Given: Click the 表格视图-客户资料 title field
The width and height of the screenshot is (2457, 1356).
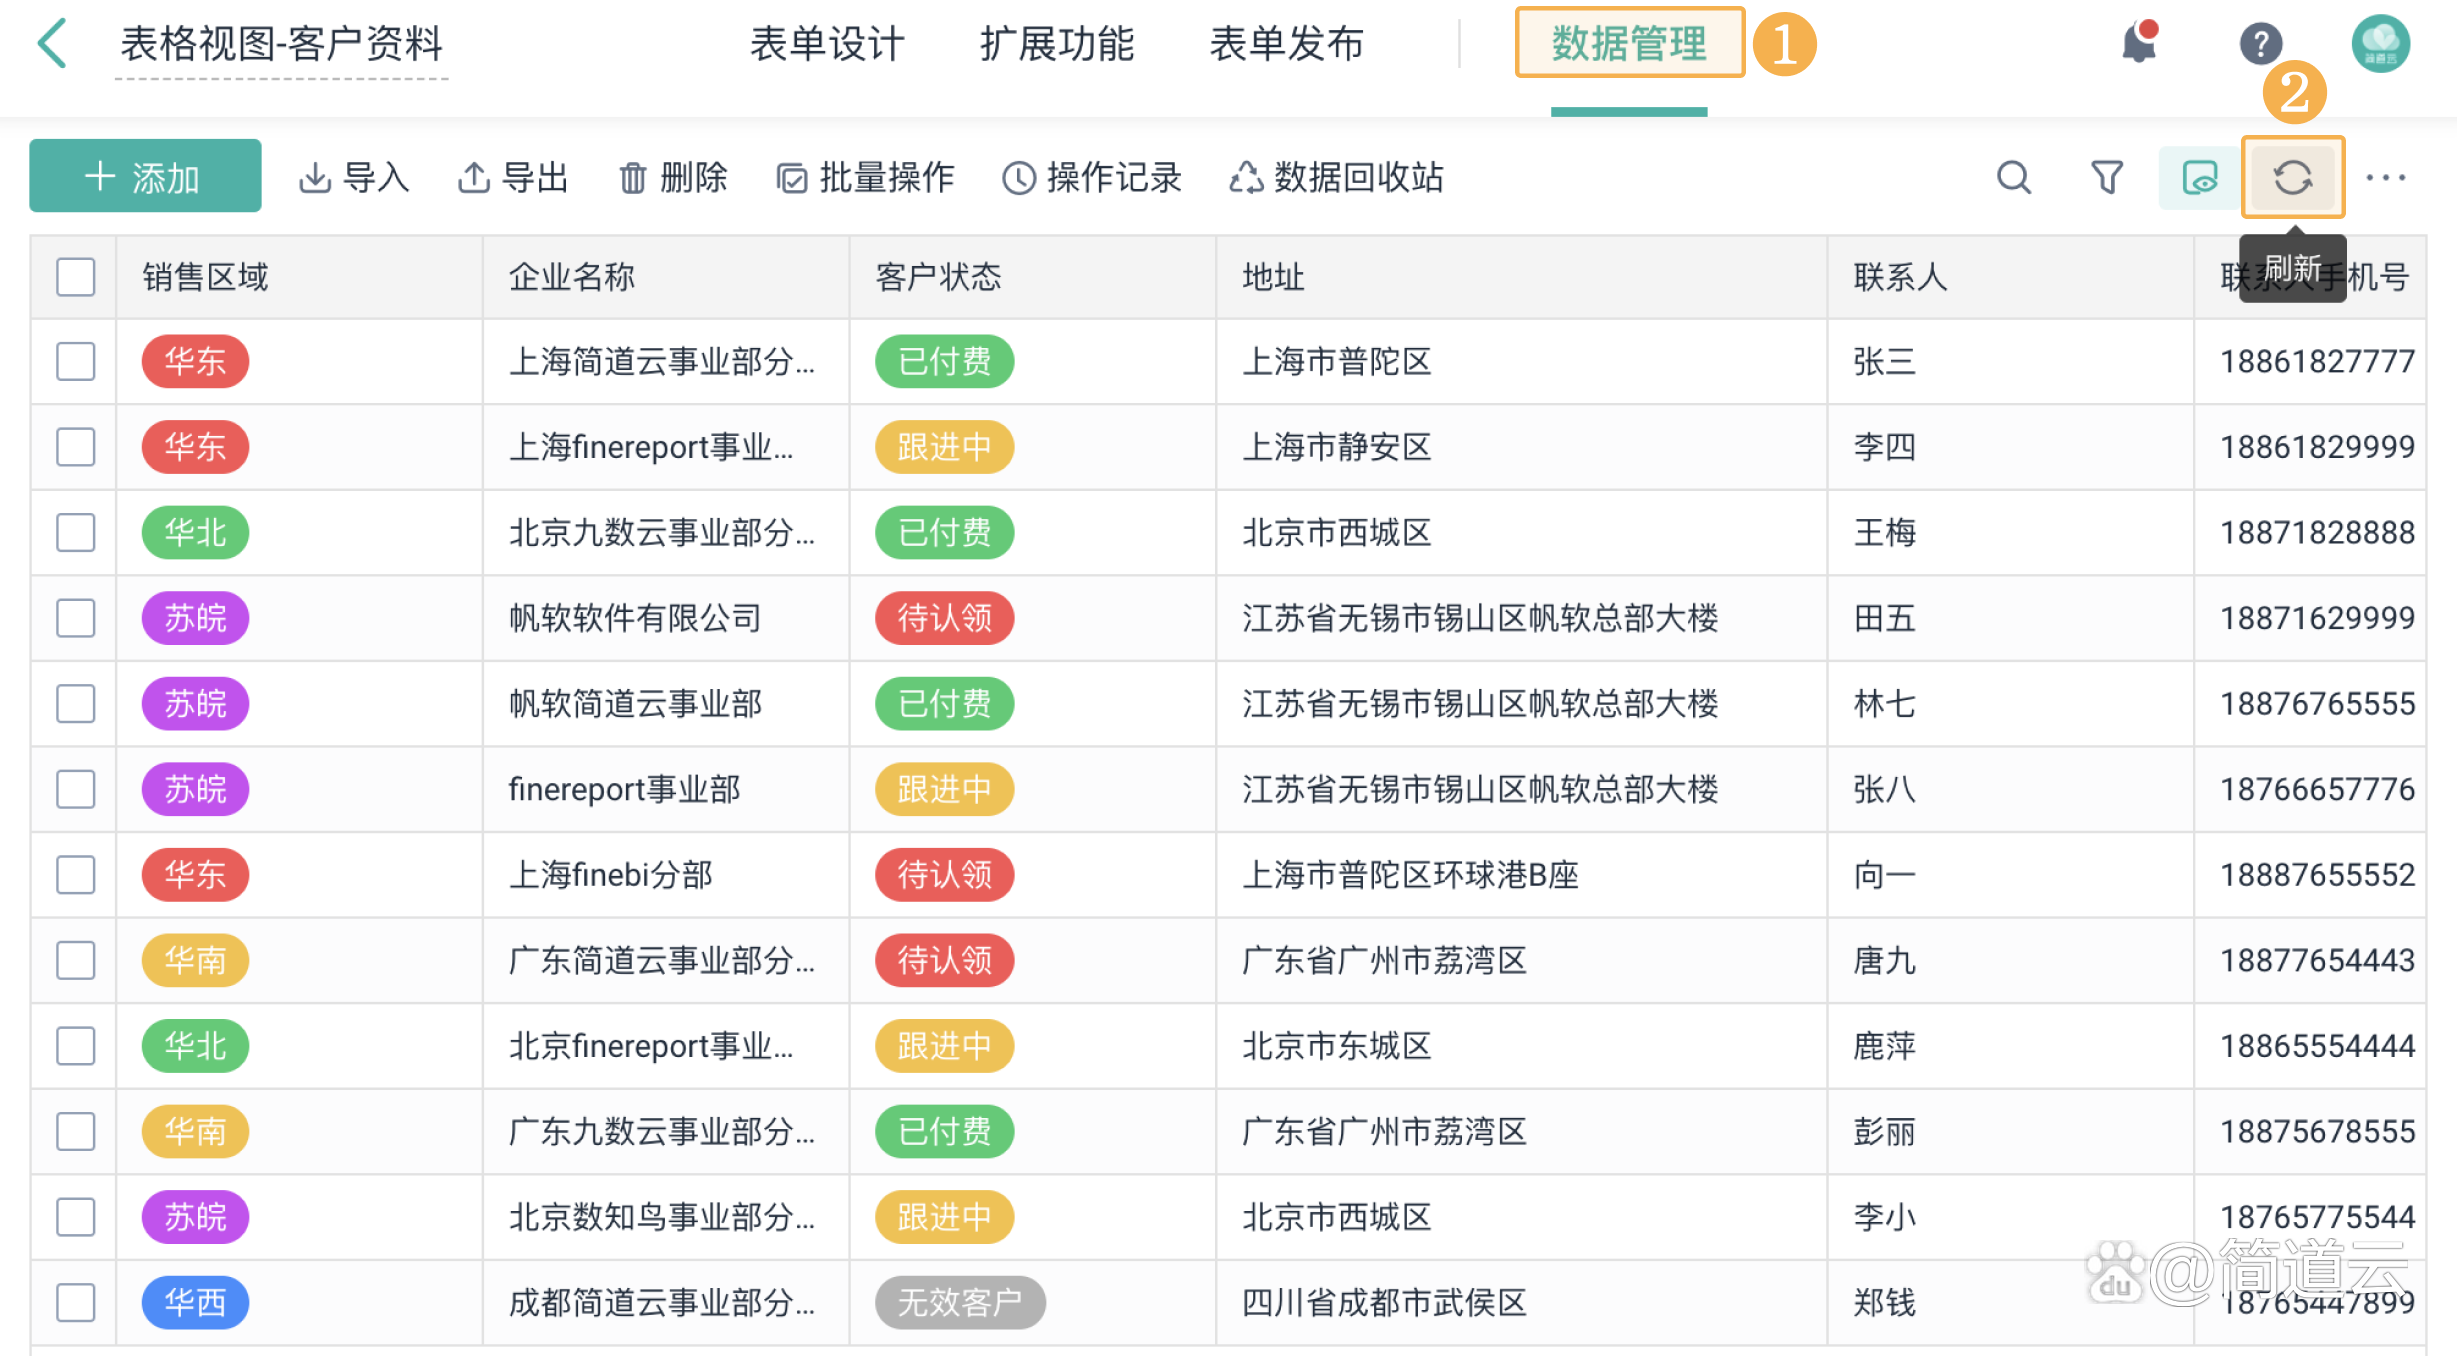Looking at the screenshot, I should click(281, 44).
